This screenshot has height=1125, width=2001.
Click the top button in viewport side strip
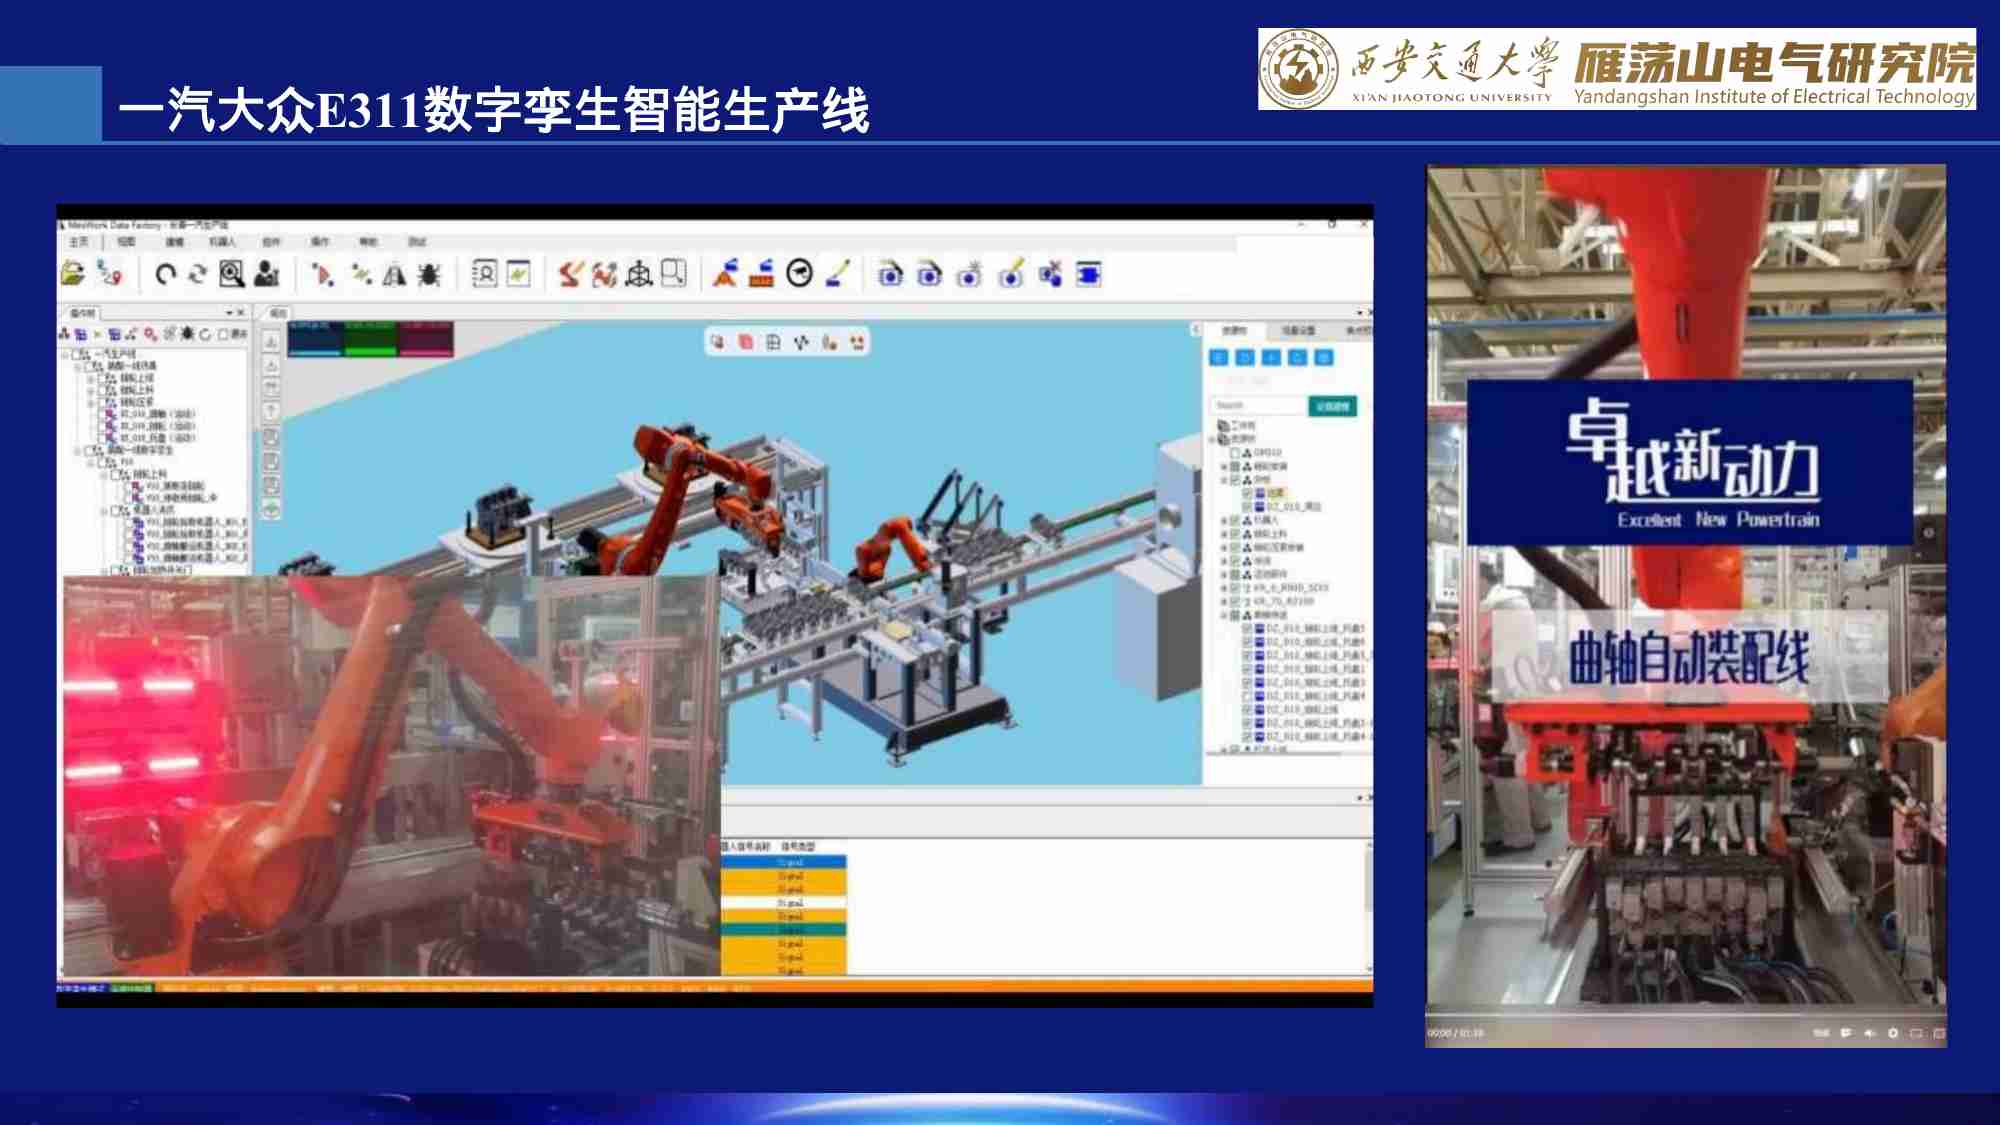[271, 341]
